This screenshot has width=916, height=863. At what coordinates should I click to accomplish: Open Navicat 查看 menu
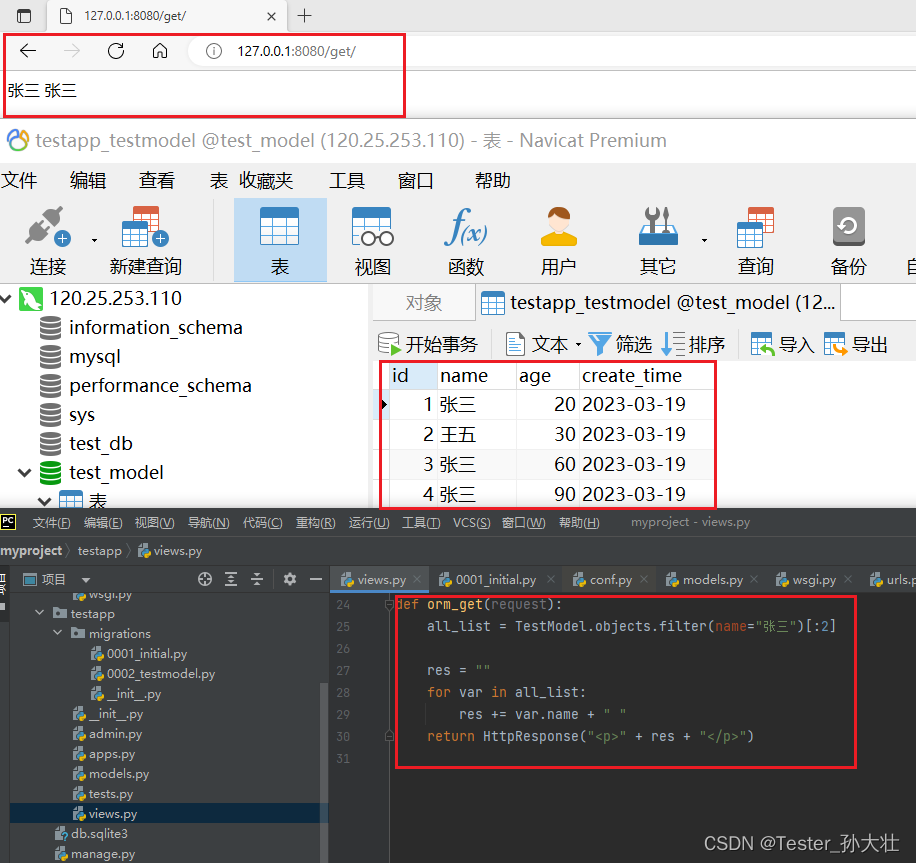[157, 181]
